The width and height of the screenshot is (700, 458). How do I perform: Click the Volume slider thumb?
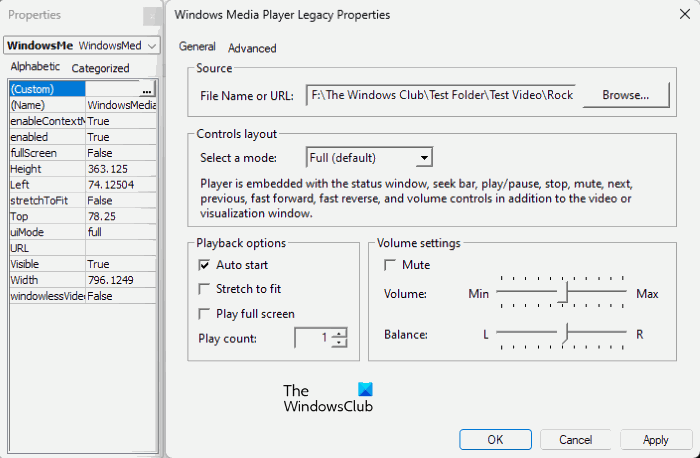tap(564, 292)
